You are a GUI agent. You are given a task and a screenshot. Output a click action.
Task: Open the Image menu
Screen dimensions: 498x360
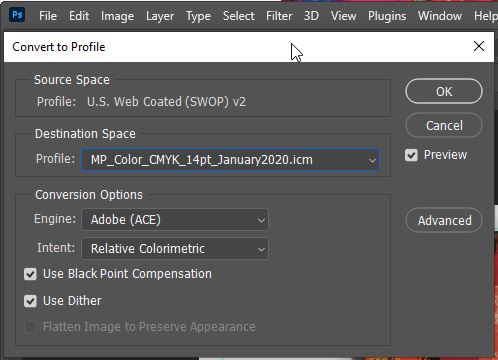click(x=117, y=16)
